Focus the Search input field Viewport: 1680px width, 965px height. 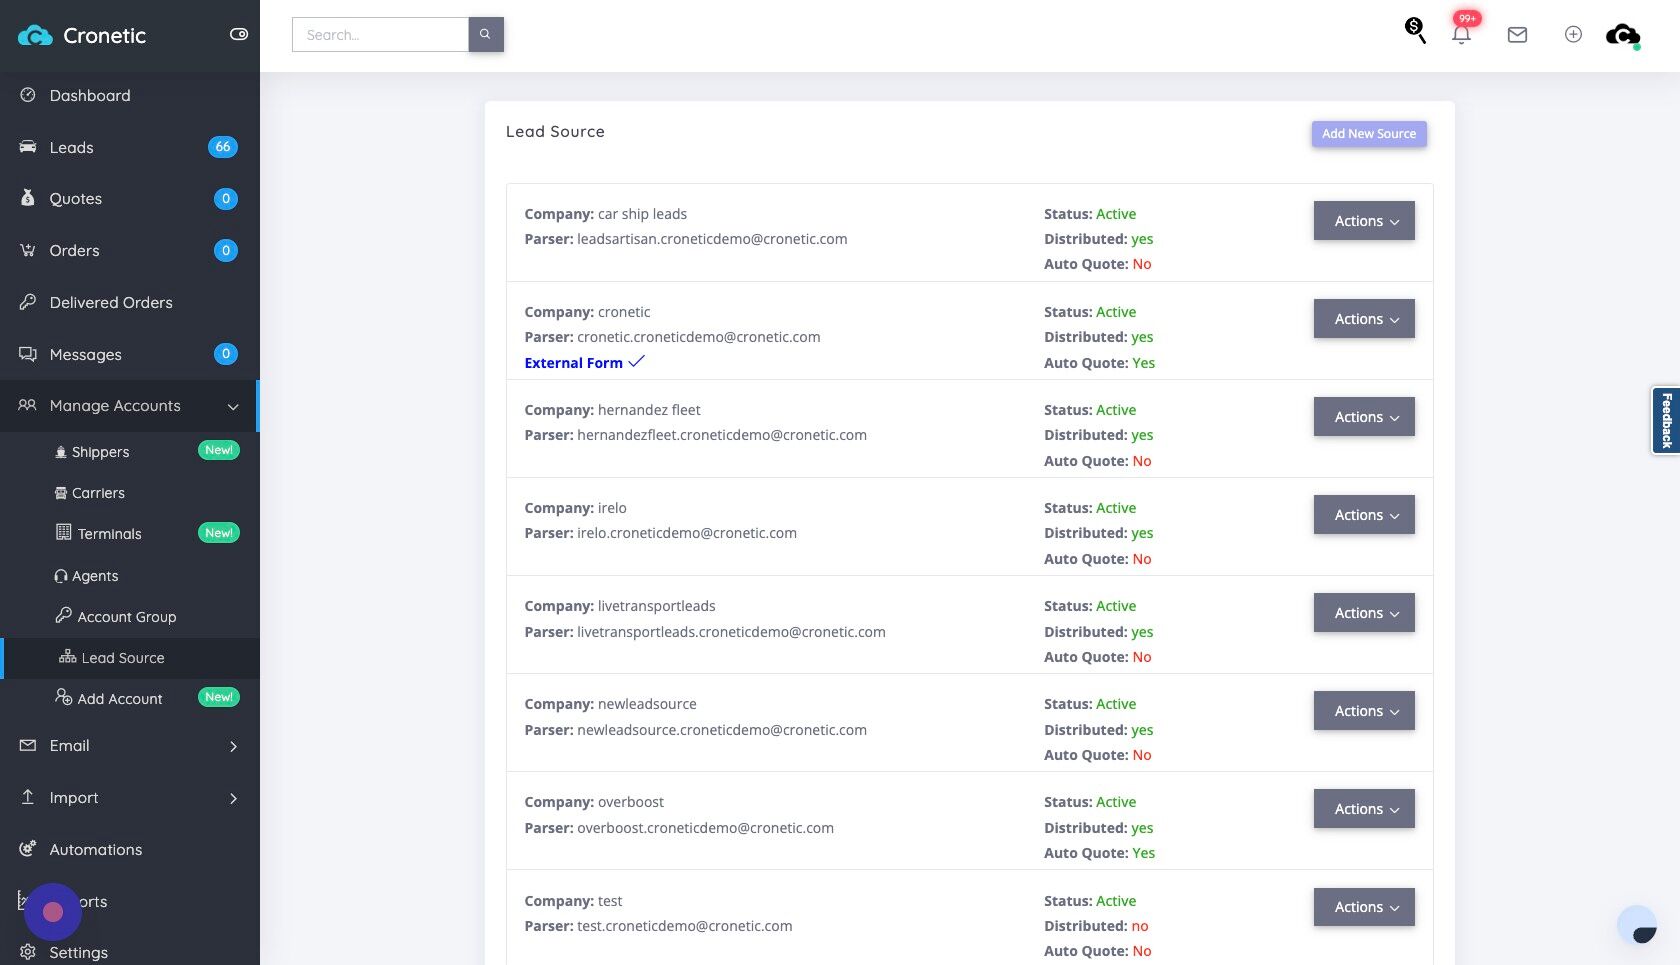(x=380, y=34)
